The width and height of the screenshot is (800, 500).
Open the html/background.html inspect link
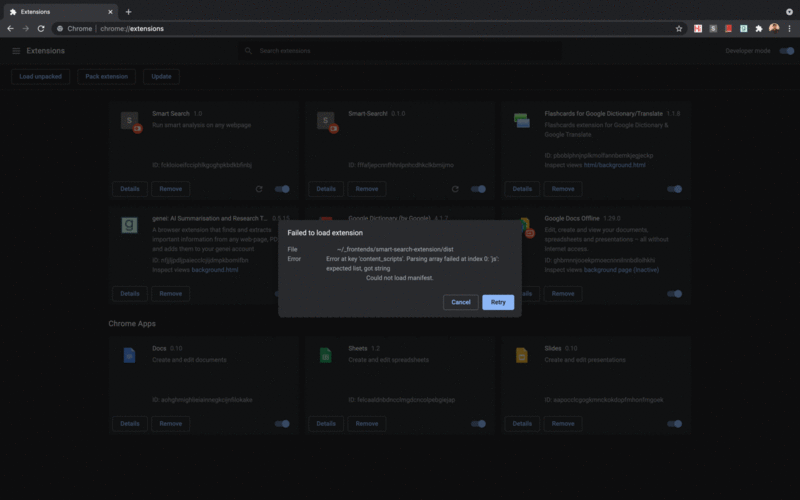614,165
